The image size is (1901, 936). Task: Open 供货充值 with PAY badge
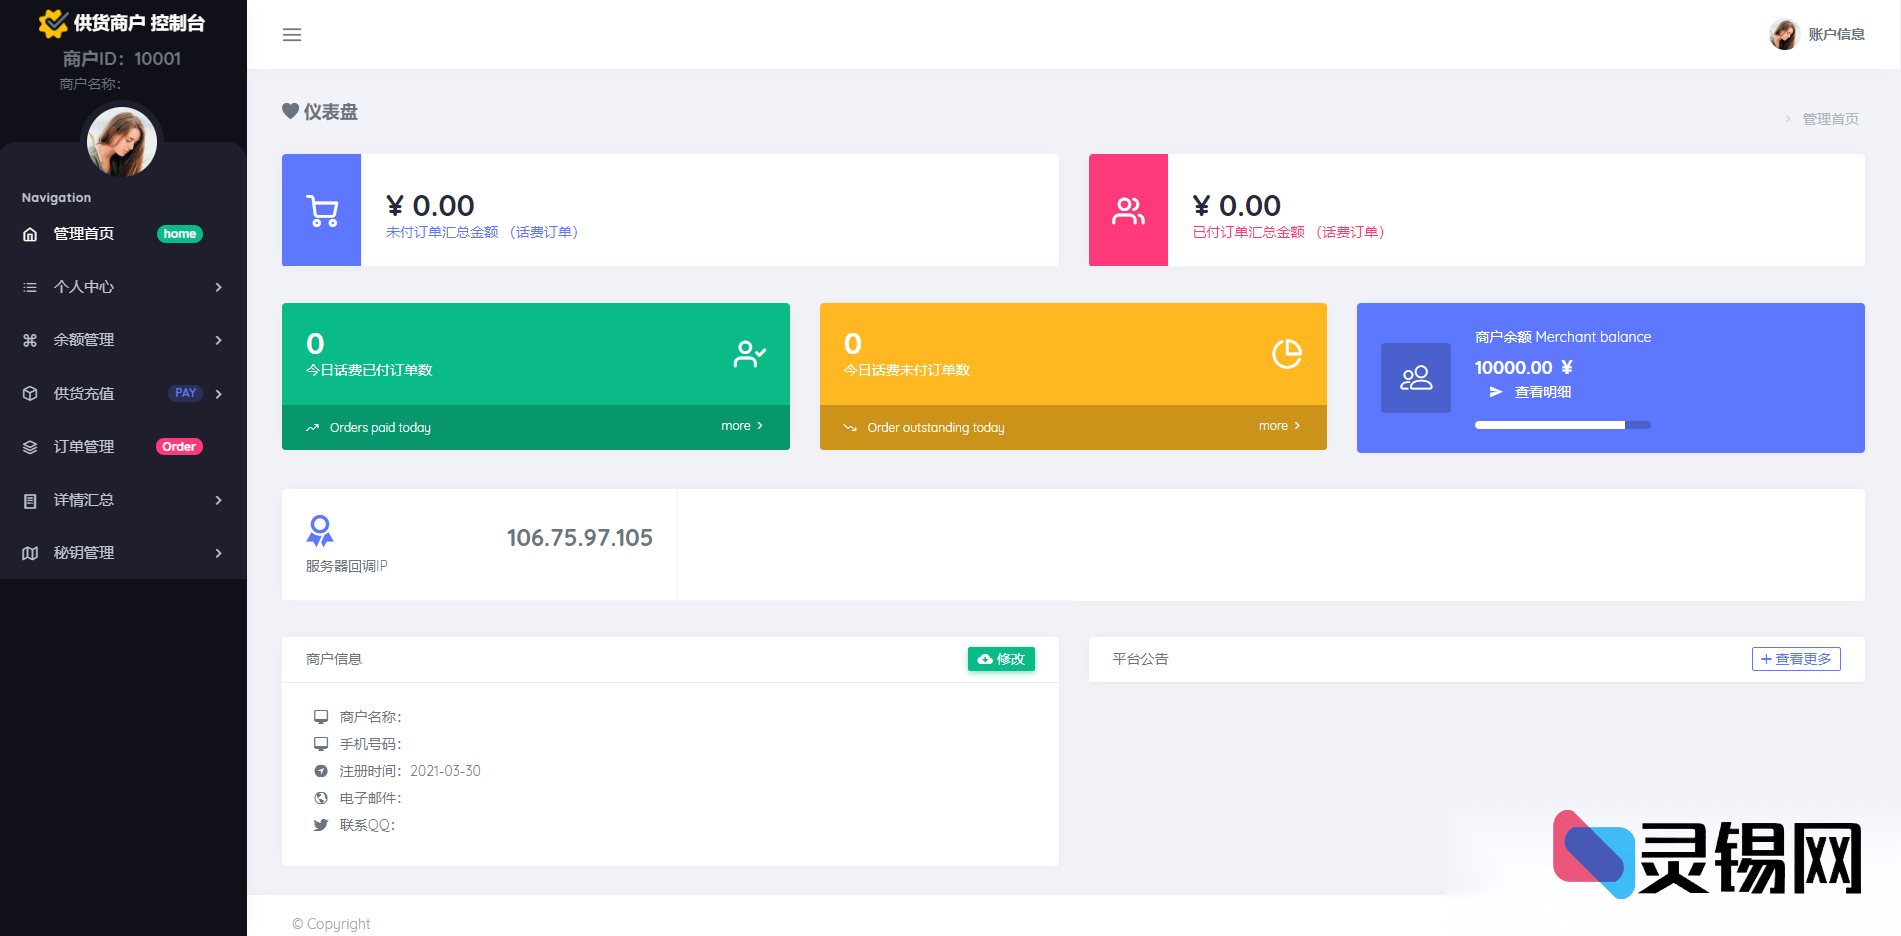click(84, 394)
